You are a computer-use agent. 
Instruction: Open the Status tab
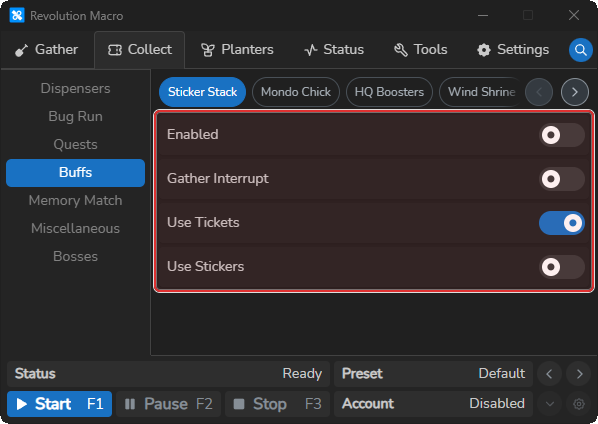coord(334,50)
